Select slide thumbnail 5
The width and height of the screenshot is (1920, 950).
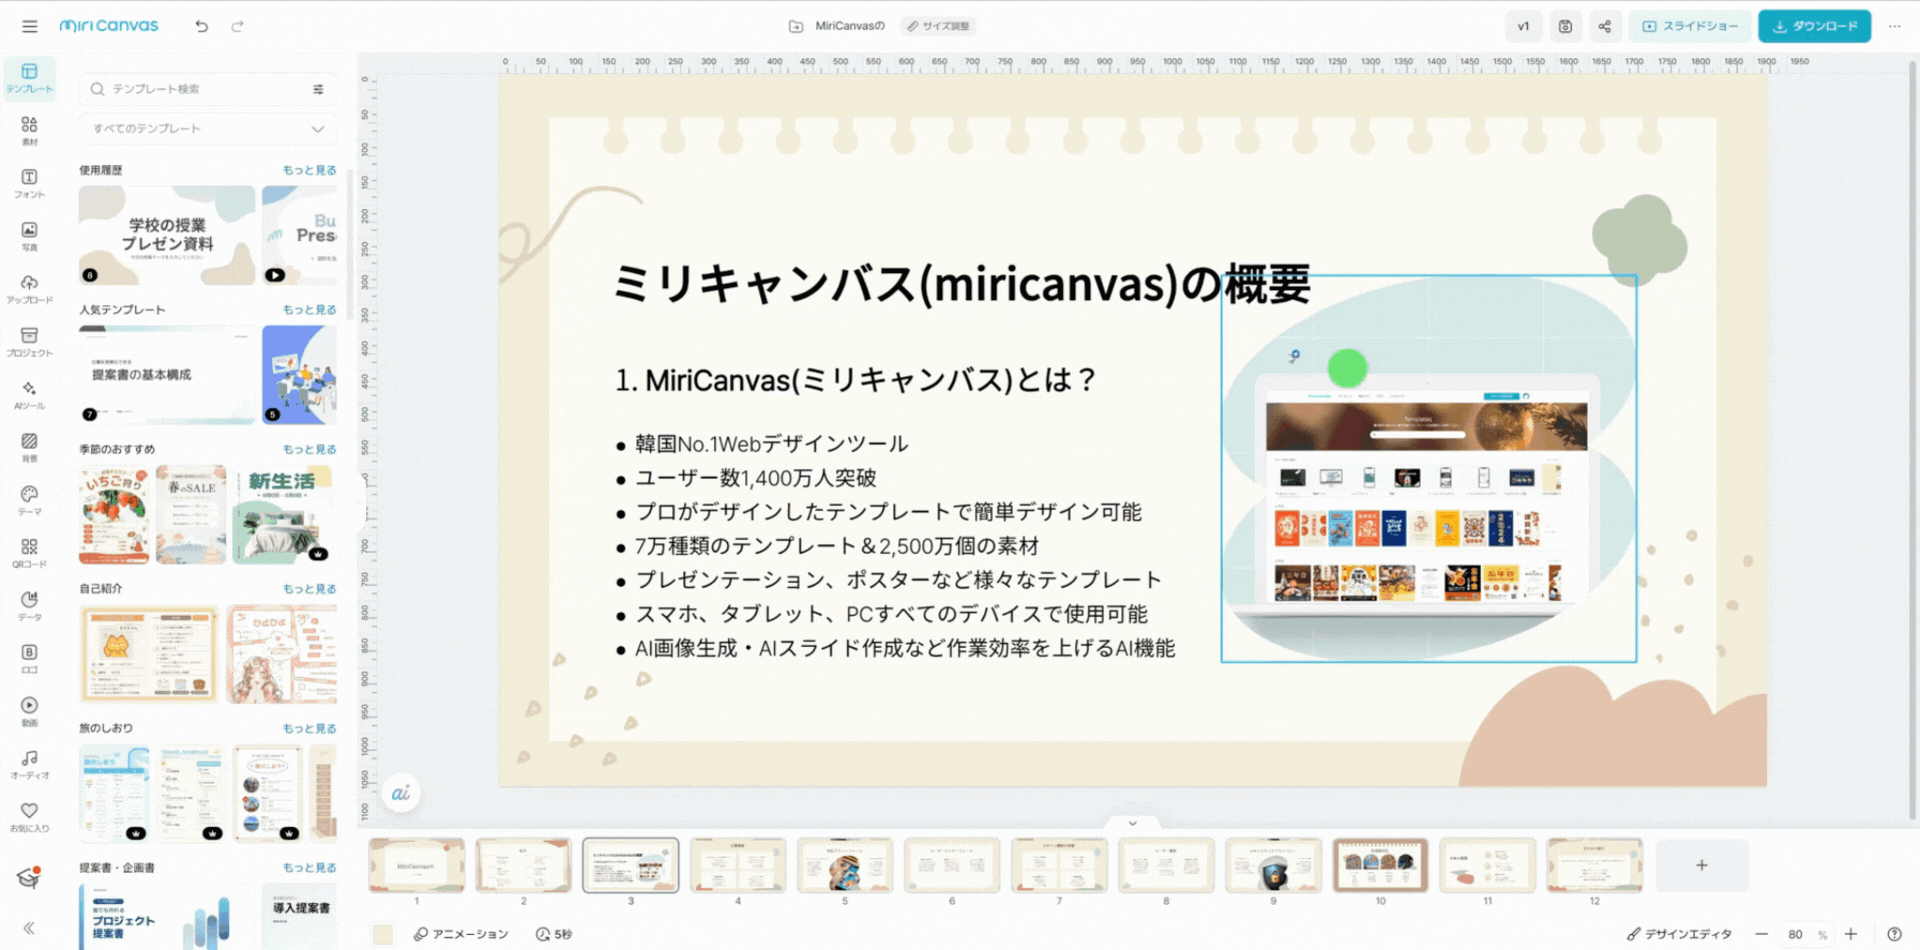click(x=845, y=865)
